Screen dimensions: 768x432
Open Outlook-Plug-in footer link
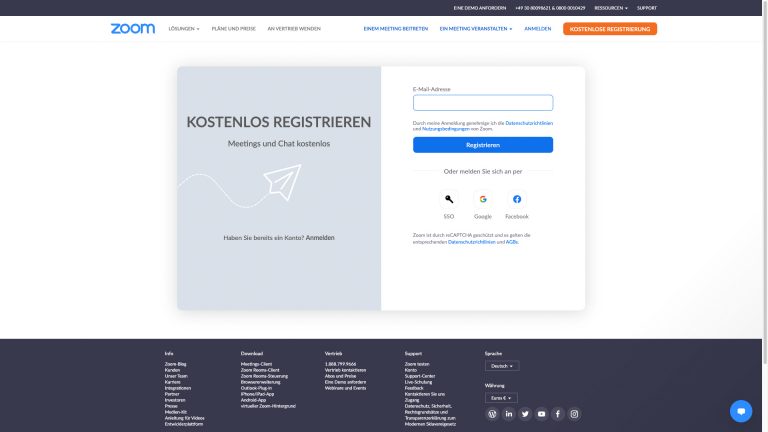pyautogui.click(x=256, y=388)
